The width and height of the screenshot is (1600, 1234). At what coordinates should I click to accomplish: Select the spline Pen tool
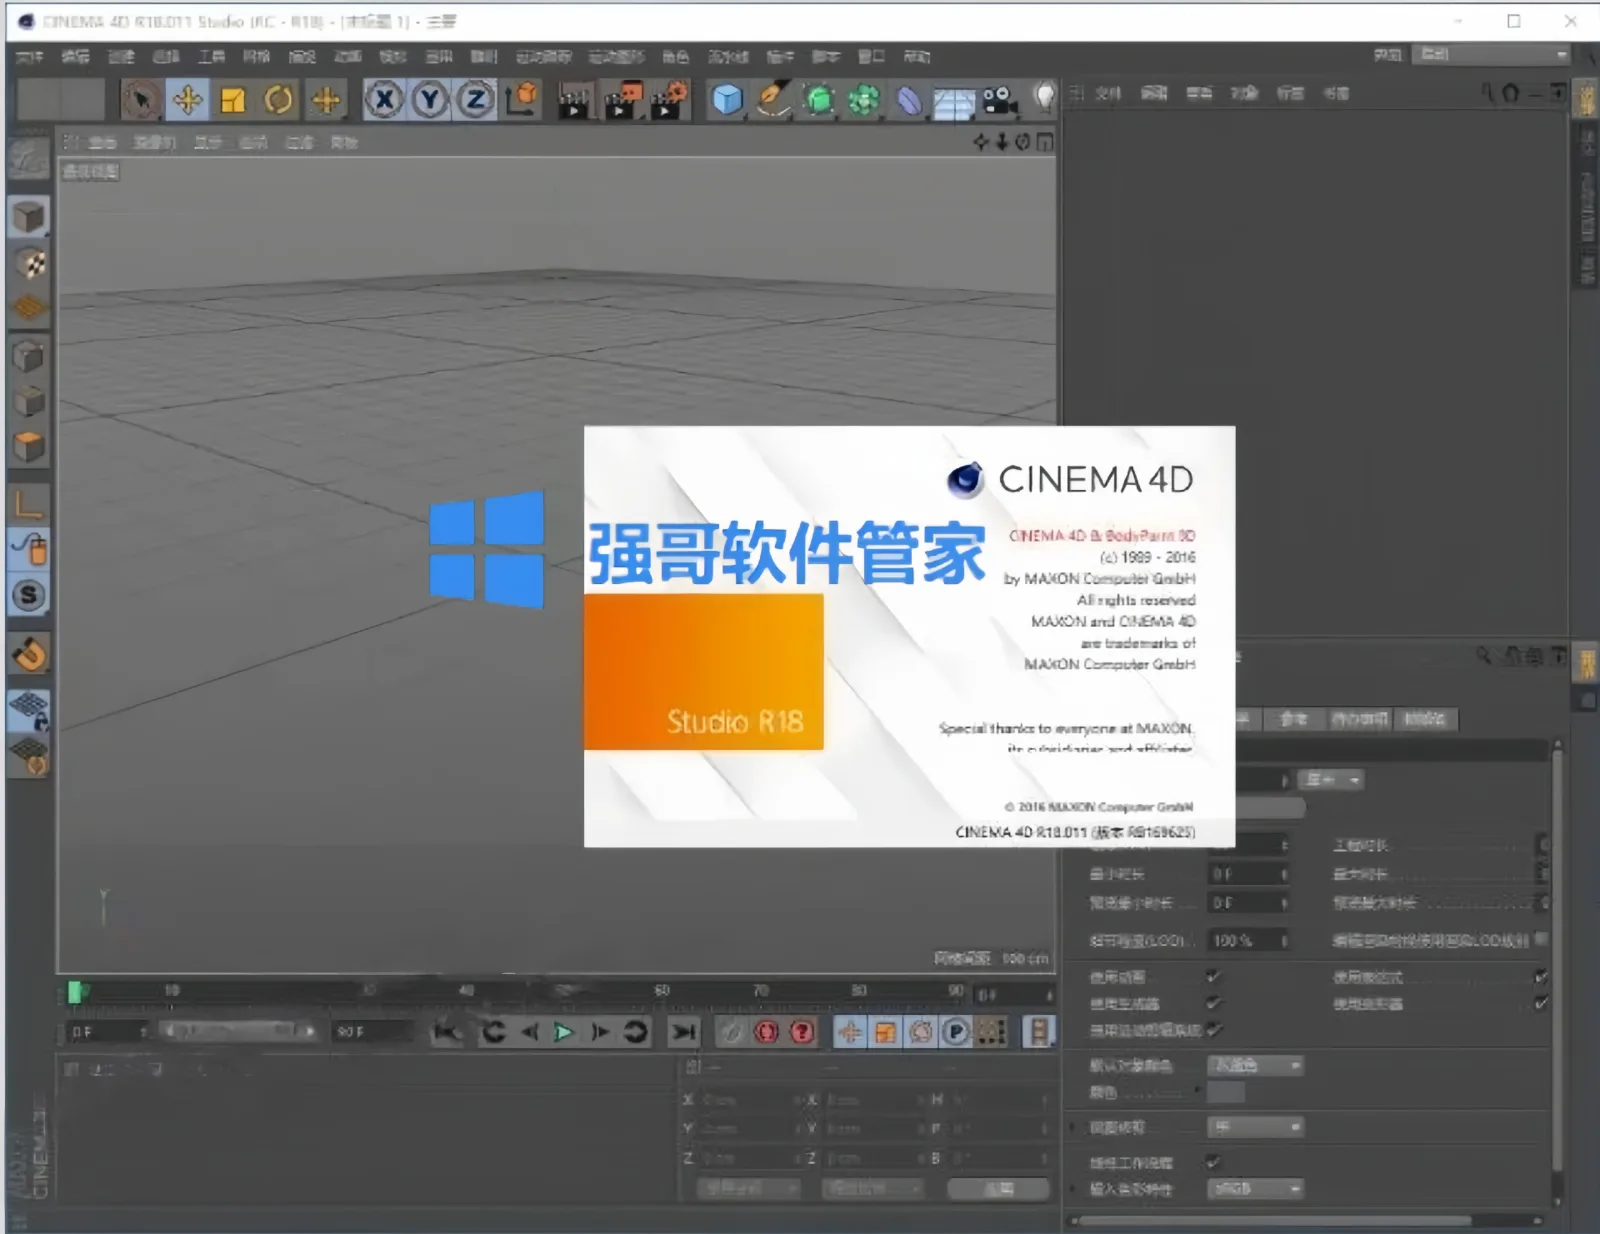tap(773, 100)
